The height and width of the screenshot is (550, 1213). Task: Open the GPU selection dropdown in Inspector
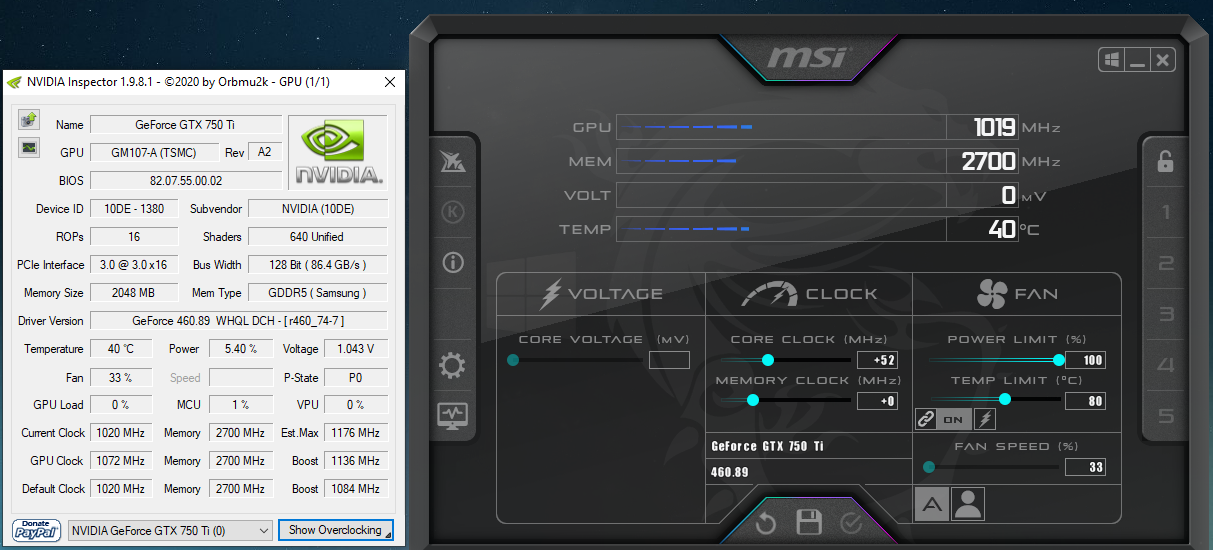coord(170,530)
